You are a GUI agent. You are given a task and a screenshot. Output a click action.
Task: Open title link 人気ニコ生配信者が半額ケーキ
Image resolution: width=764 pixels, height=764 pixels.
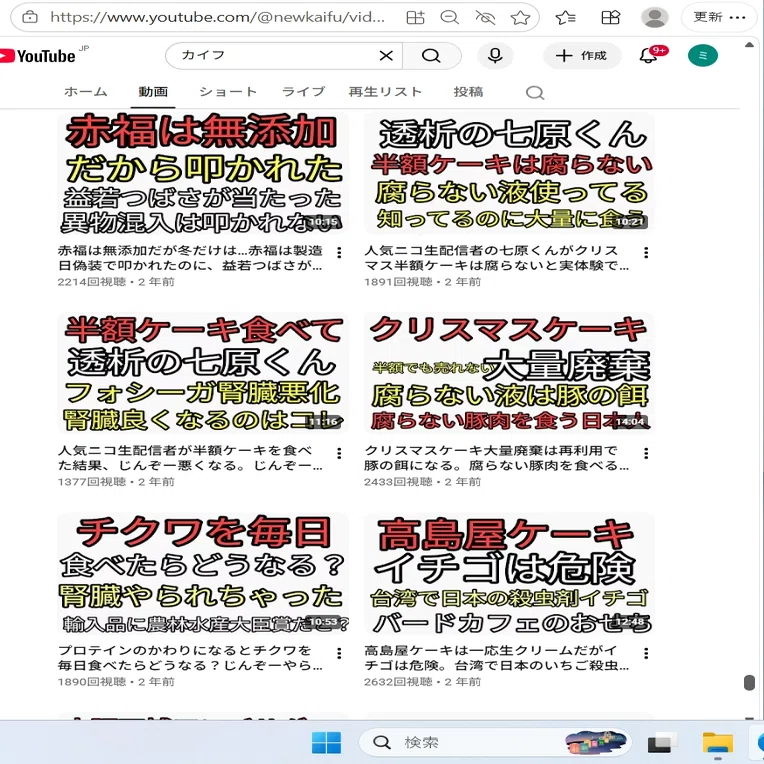190,458
